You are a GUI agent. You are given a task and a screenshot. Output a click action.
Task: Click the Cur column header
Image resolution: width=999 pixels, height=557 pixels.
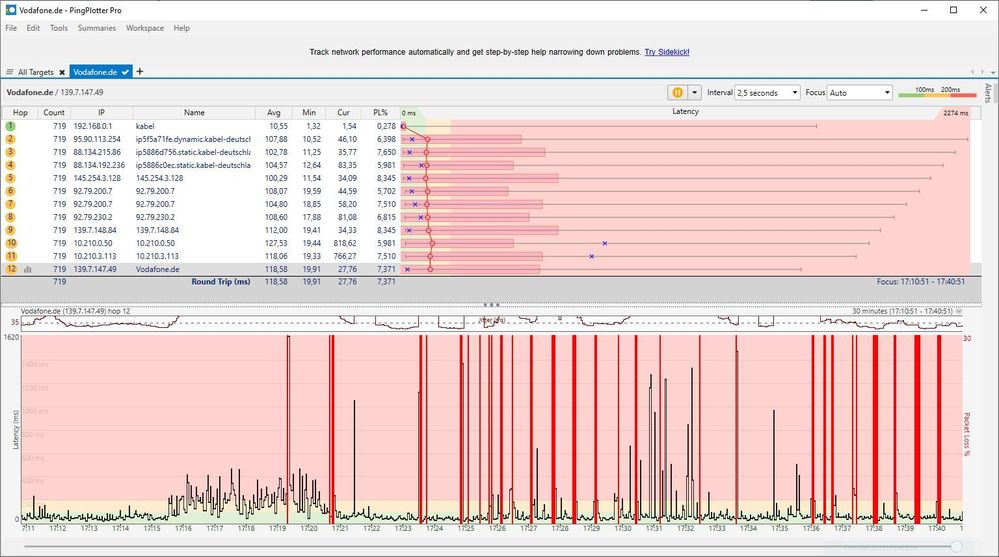click(x=343, y=112)
